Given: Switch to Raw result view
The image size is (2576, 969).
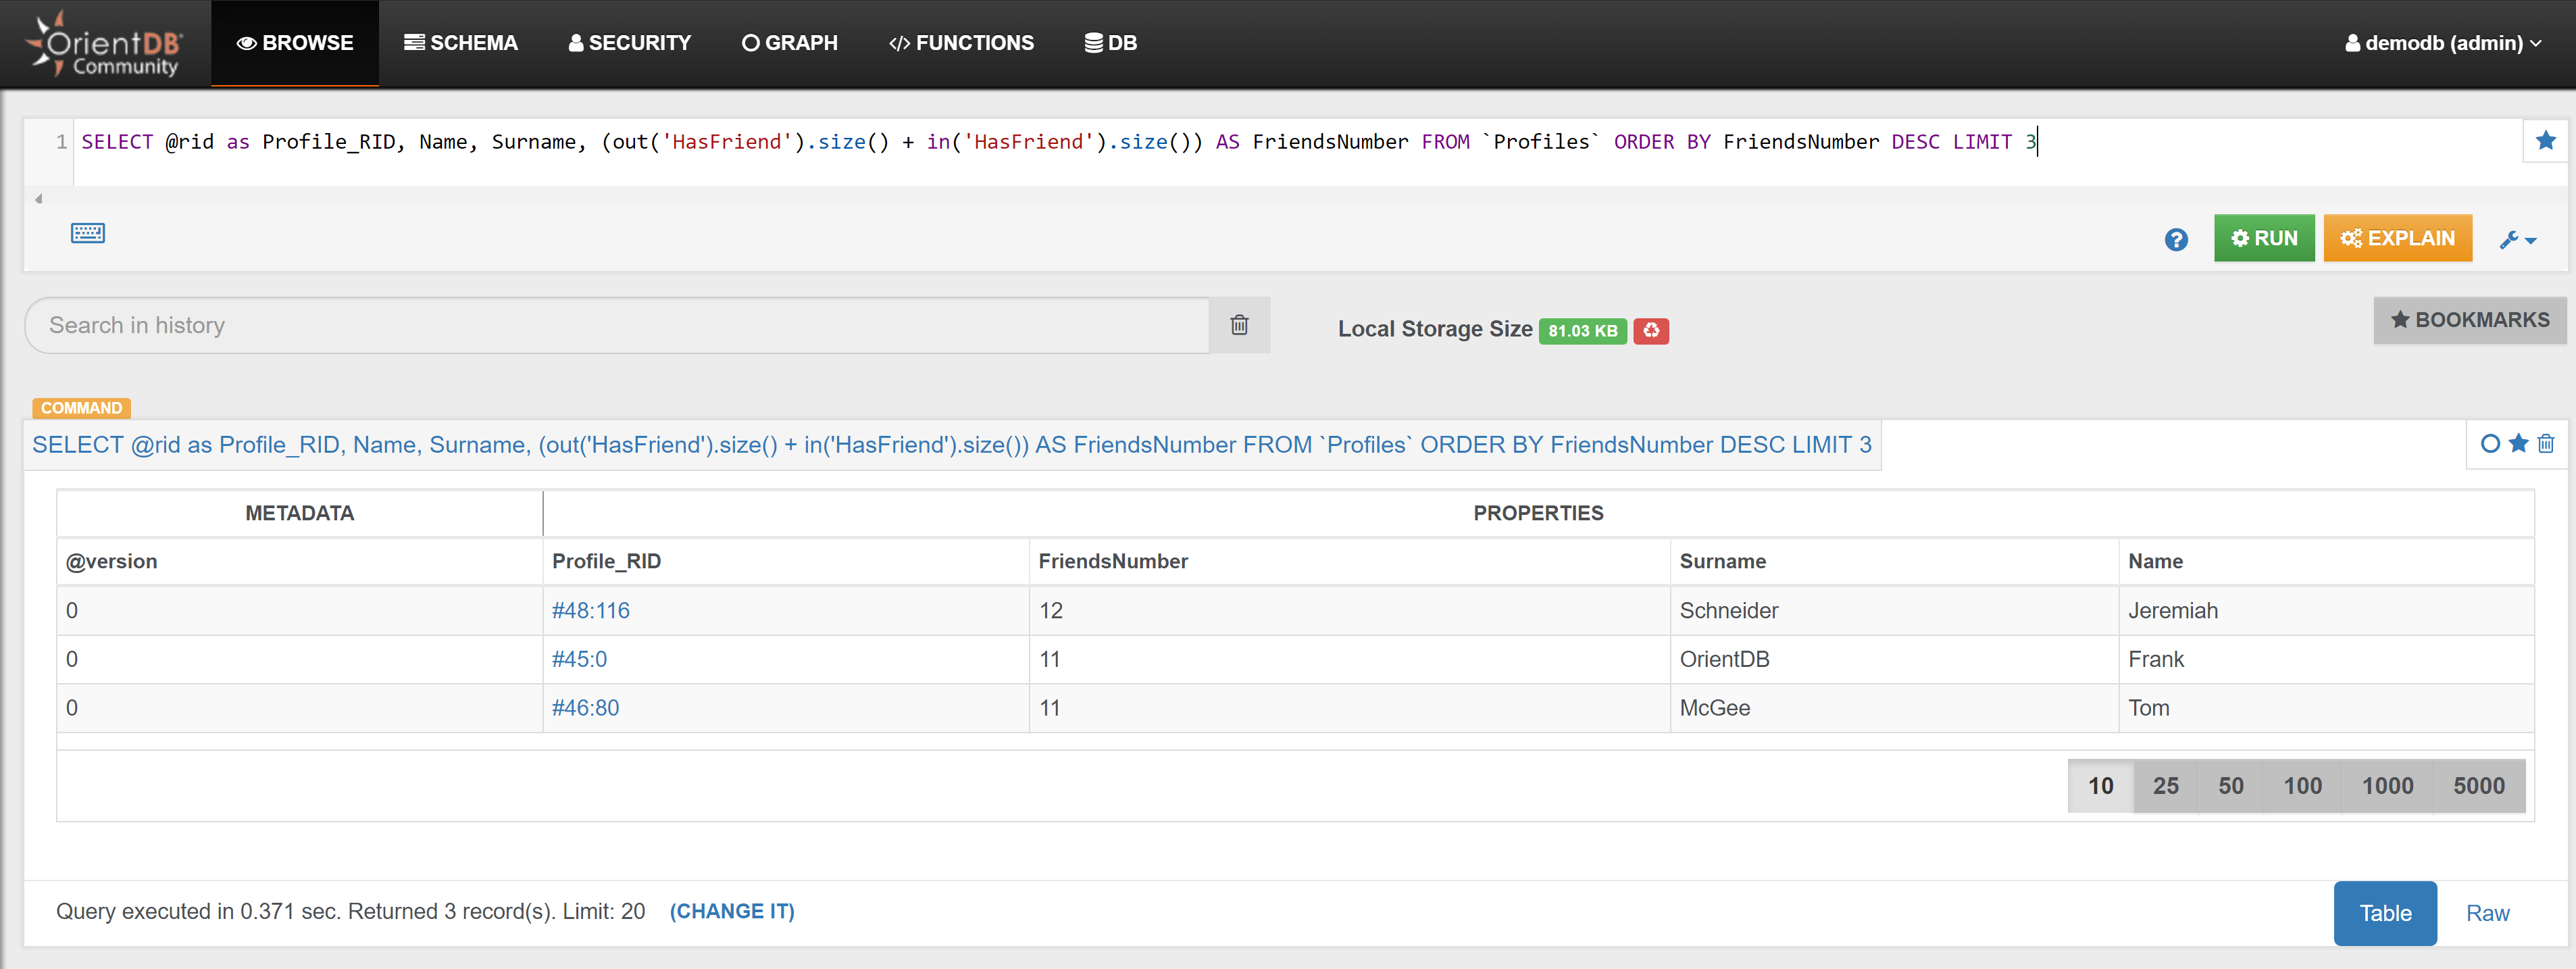Looking at the screenshot, I should click(x=2487, y=913).
